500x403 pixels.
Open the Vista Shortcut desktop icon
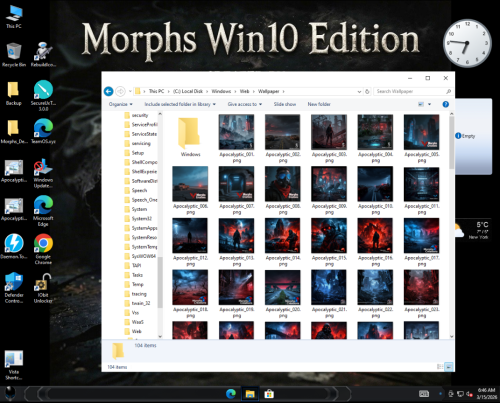point(14,365)
